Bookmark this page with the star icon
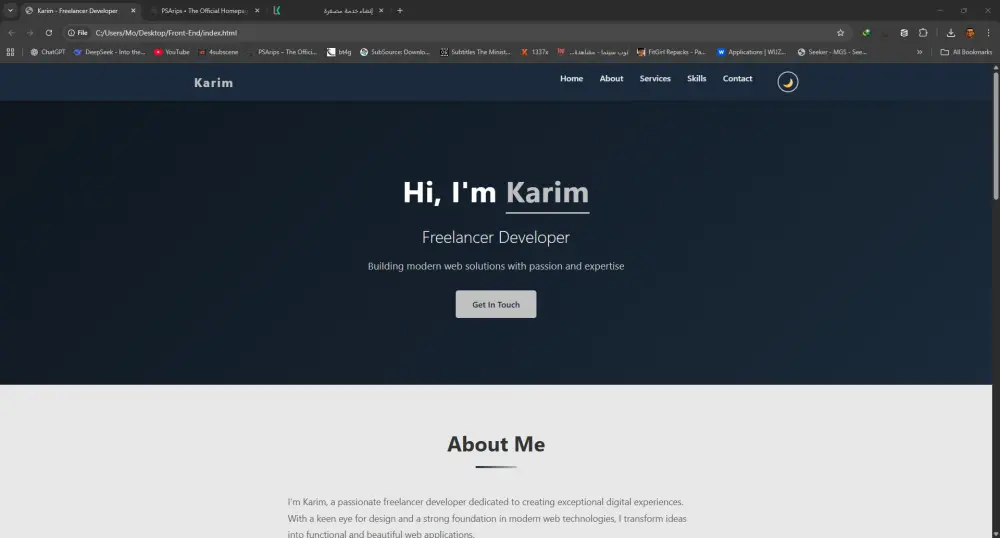This screenshot has height=538, width=1000. click(841, 33)
